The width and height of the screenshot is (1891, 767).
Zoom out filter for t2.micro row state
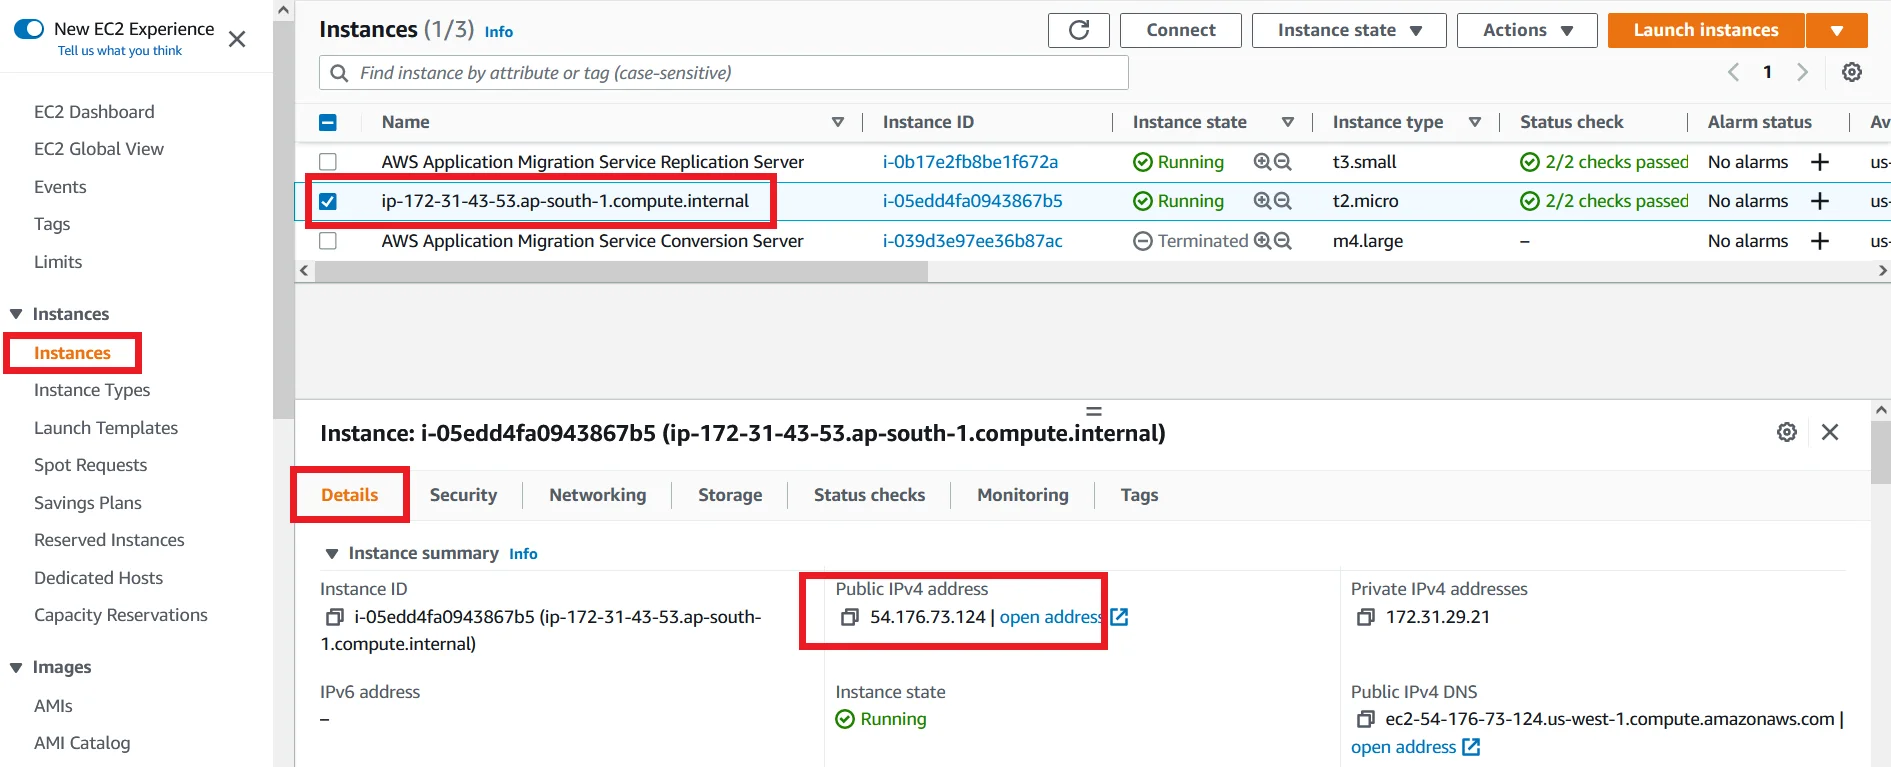point(1282,201)
